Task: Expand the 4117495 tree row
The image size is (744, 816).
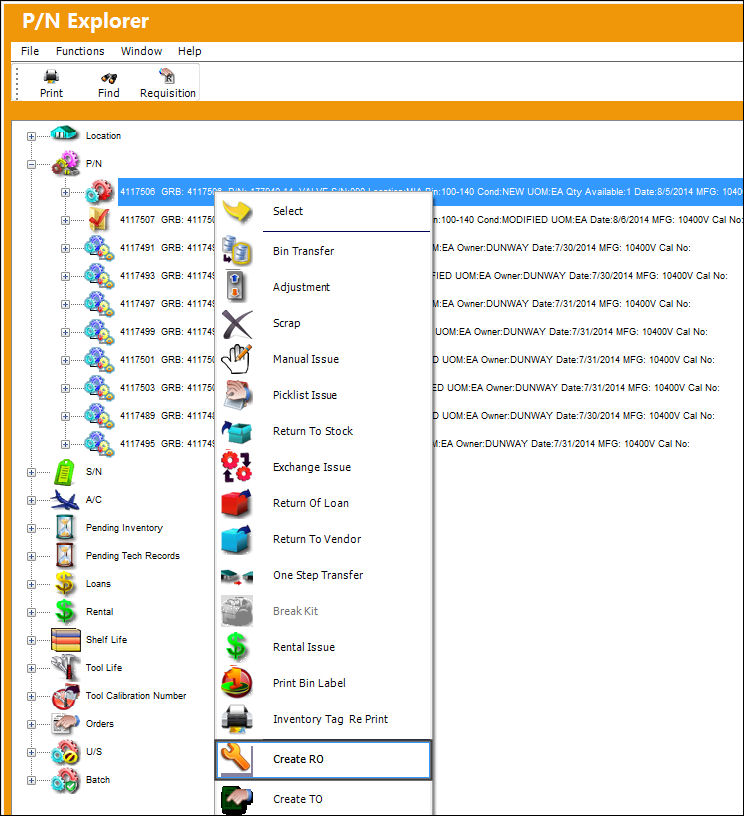Action: pos(65,444)
